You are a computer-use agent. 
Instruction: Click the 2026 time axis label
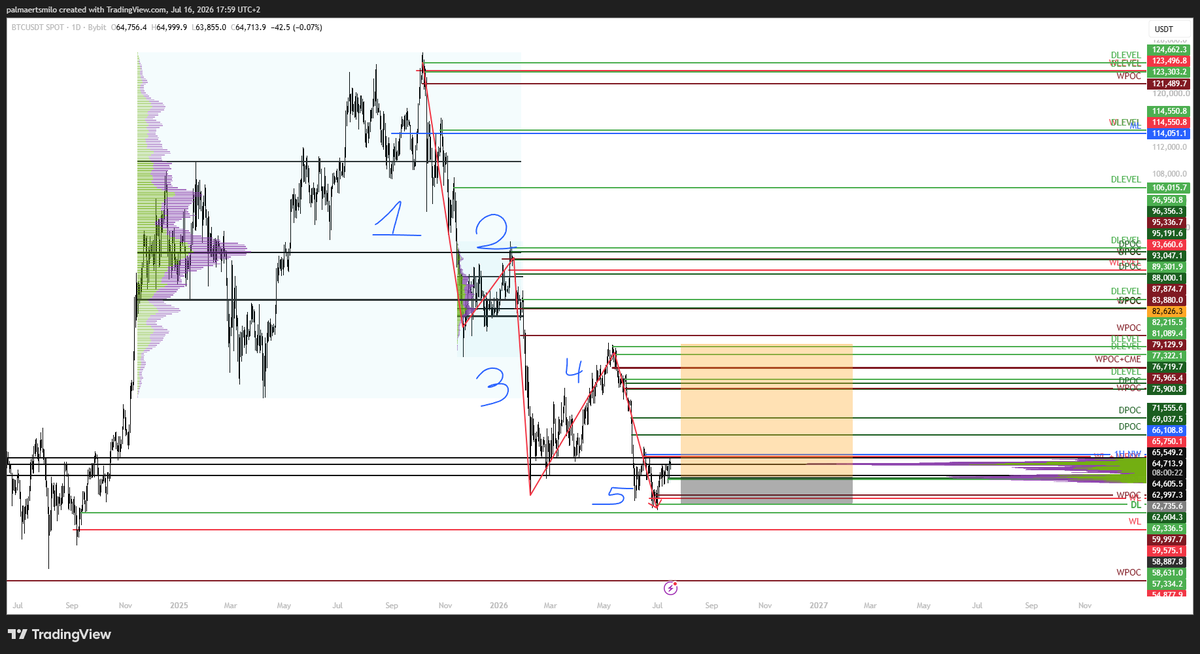(499, 605)
